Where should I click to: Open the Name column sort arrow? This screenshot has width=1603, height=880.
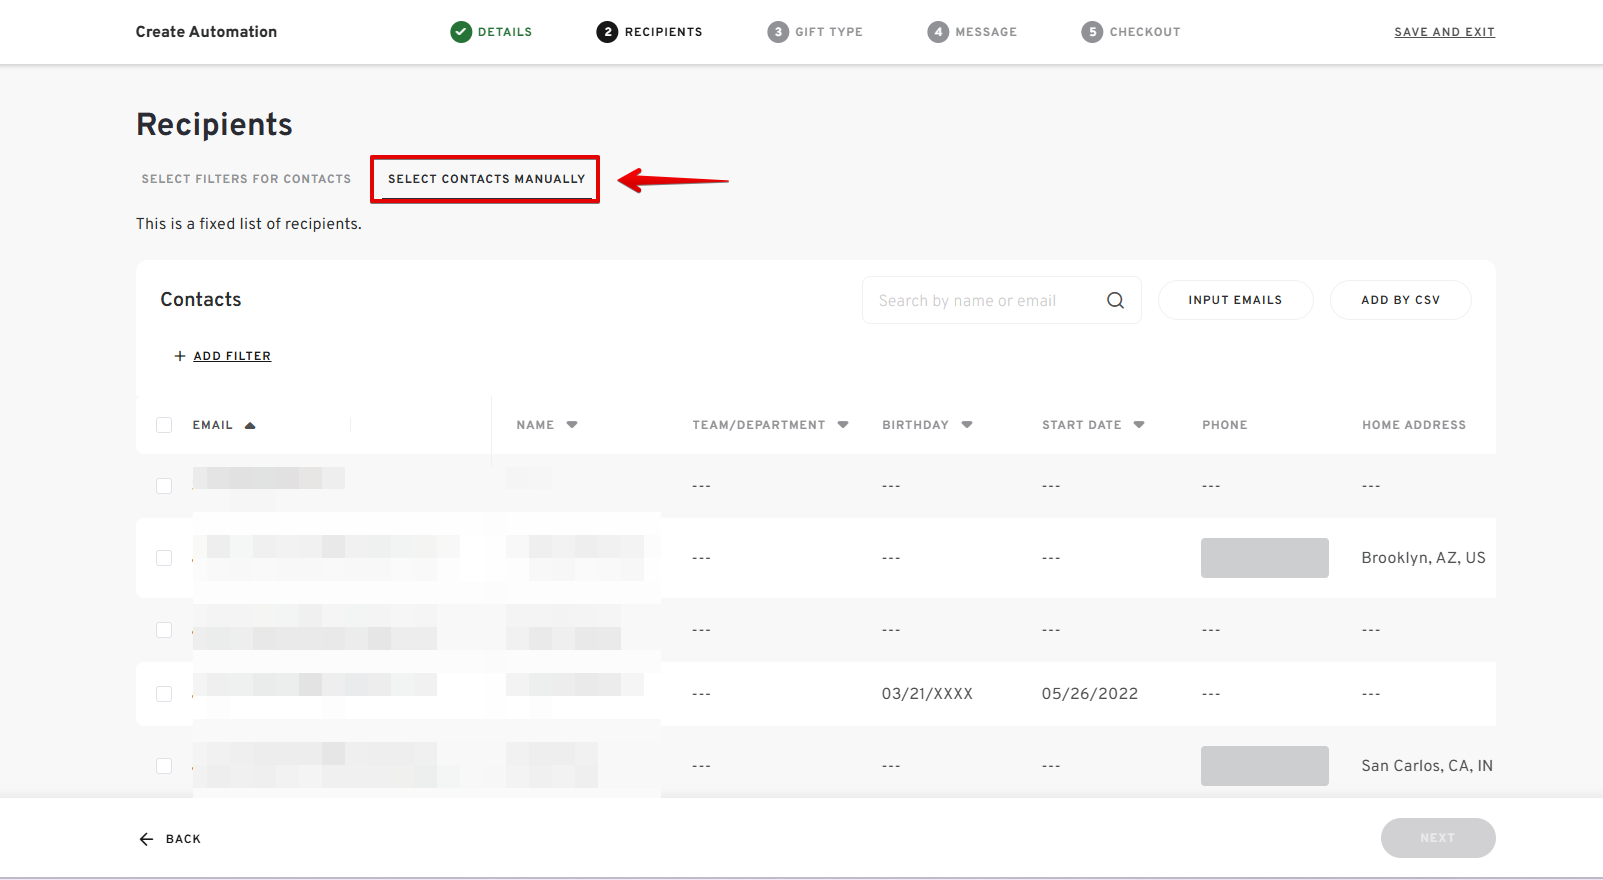tap(572, 425)
